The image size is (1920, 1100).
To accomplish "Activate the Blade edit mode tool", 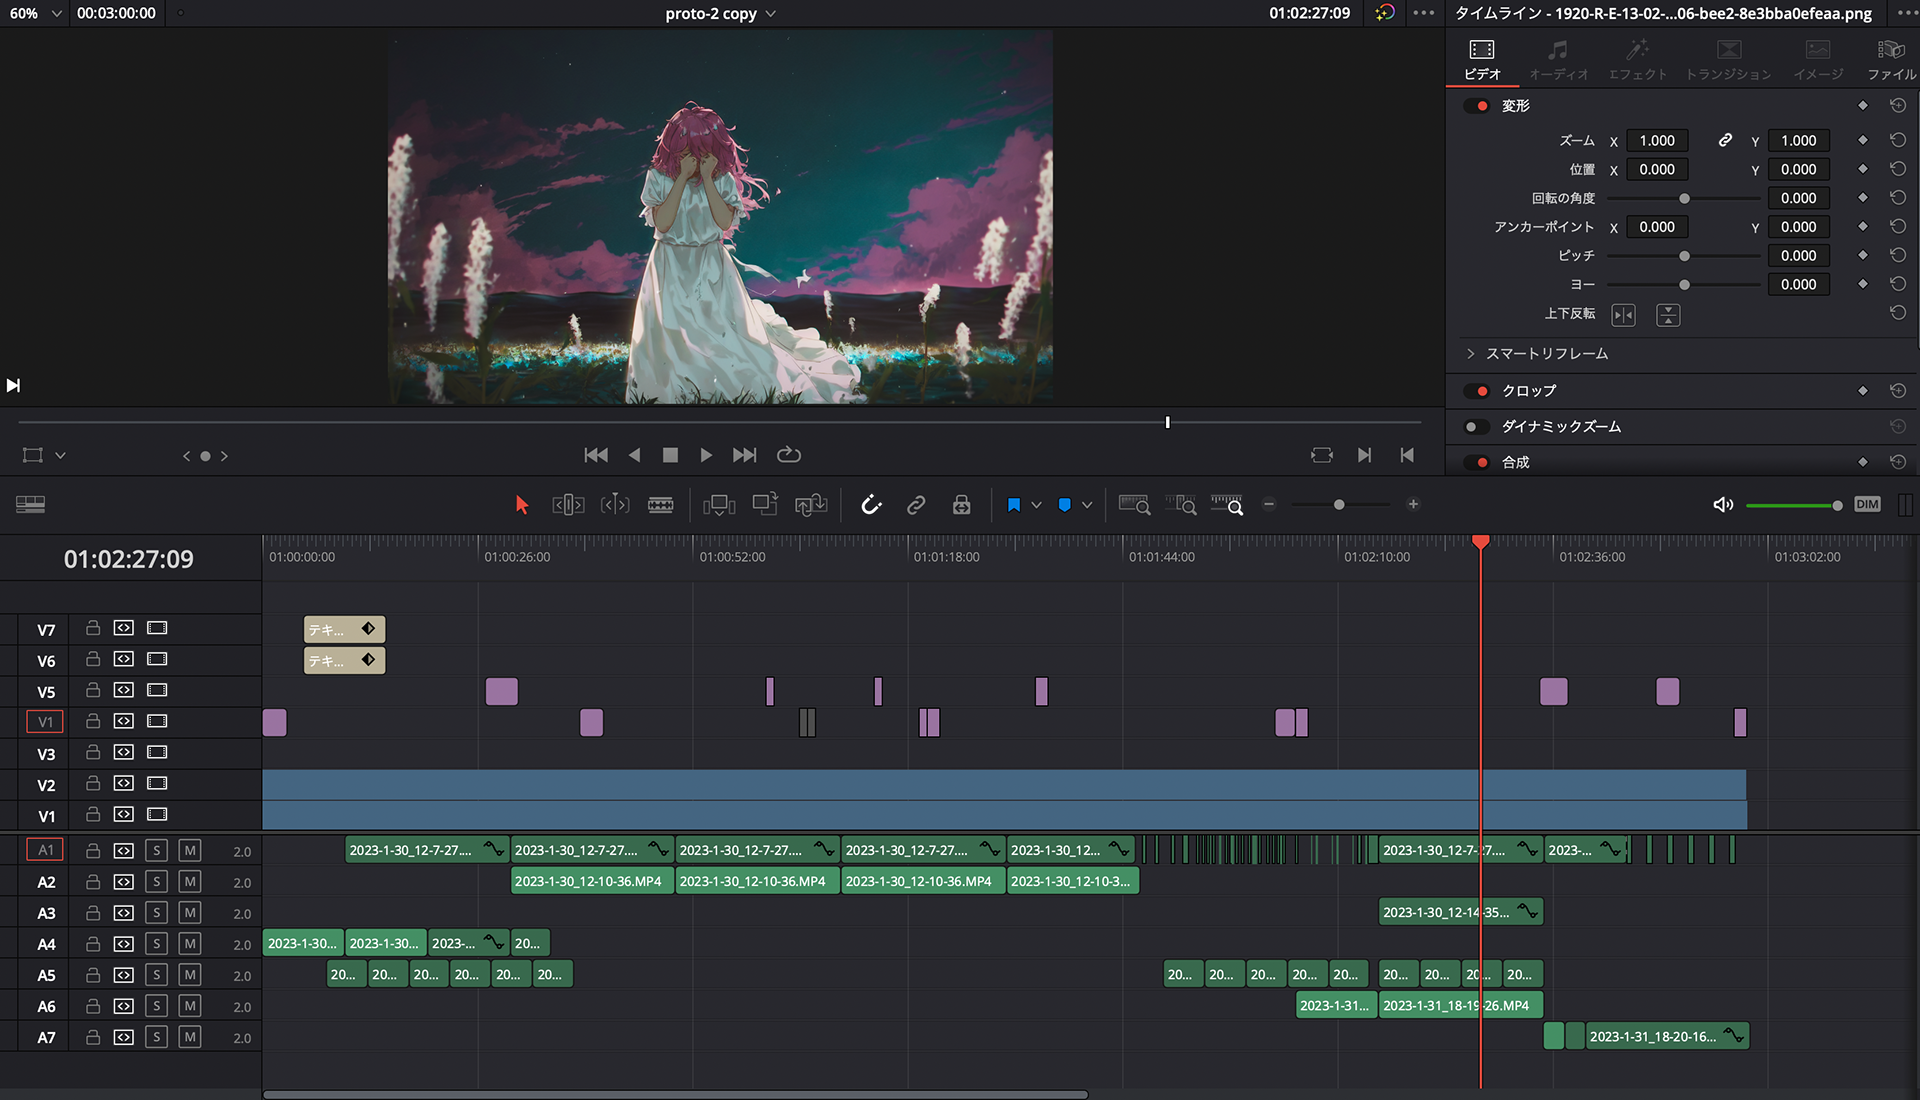I will pos(660,505).
